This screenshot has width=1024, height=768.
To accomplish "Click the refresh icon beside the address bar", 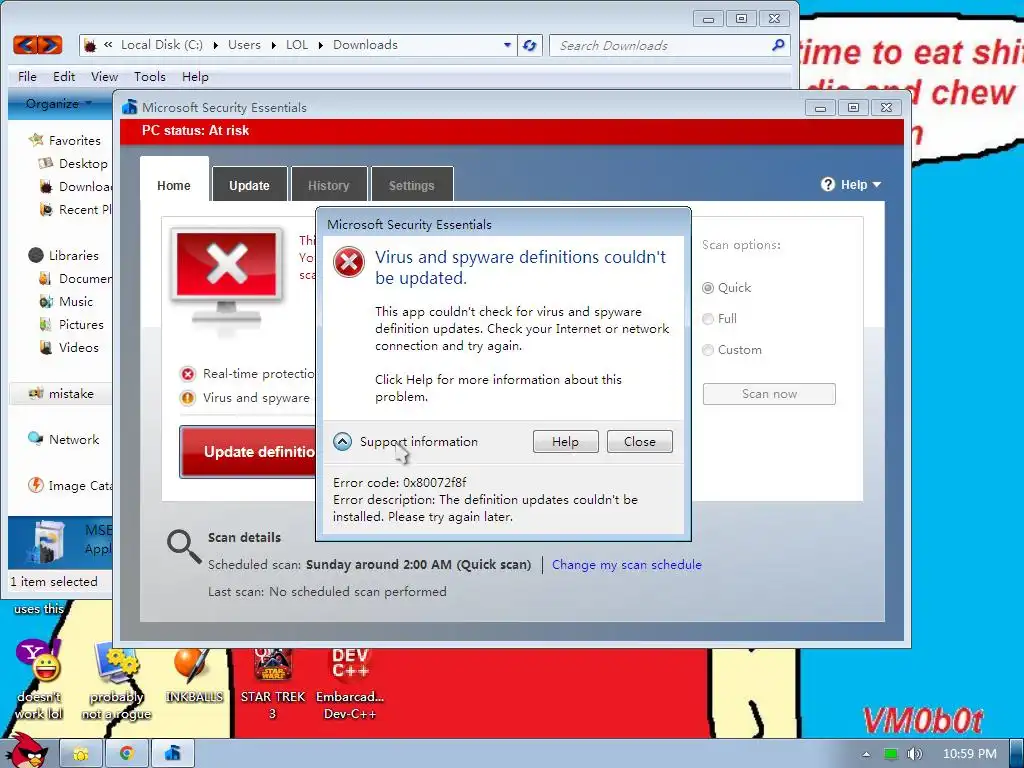I will click(x=530, y=45).
